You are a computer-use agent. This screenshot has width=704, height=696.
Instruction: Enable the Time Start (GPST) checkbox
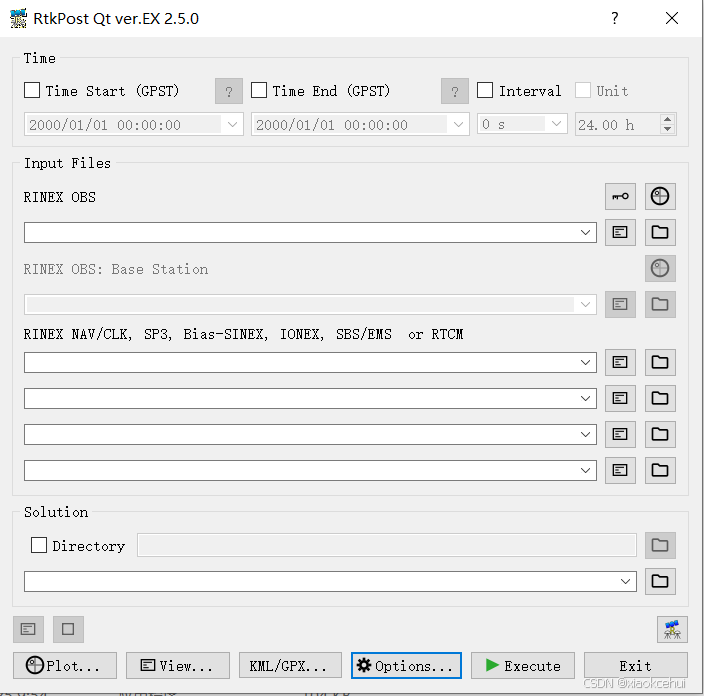pyautogui.click(x=32, y=90)
